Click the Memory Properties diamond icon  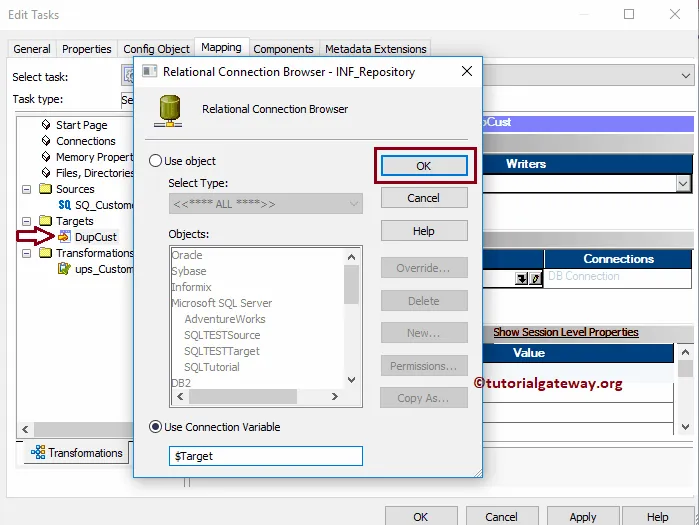tap(46, 157)
